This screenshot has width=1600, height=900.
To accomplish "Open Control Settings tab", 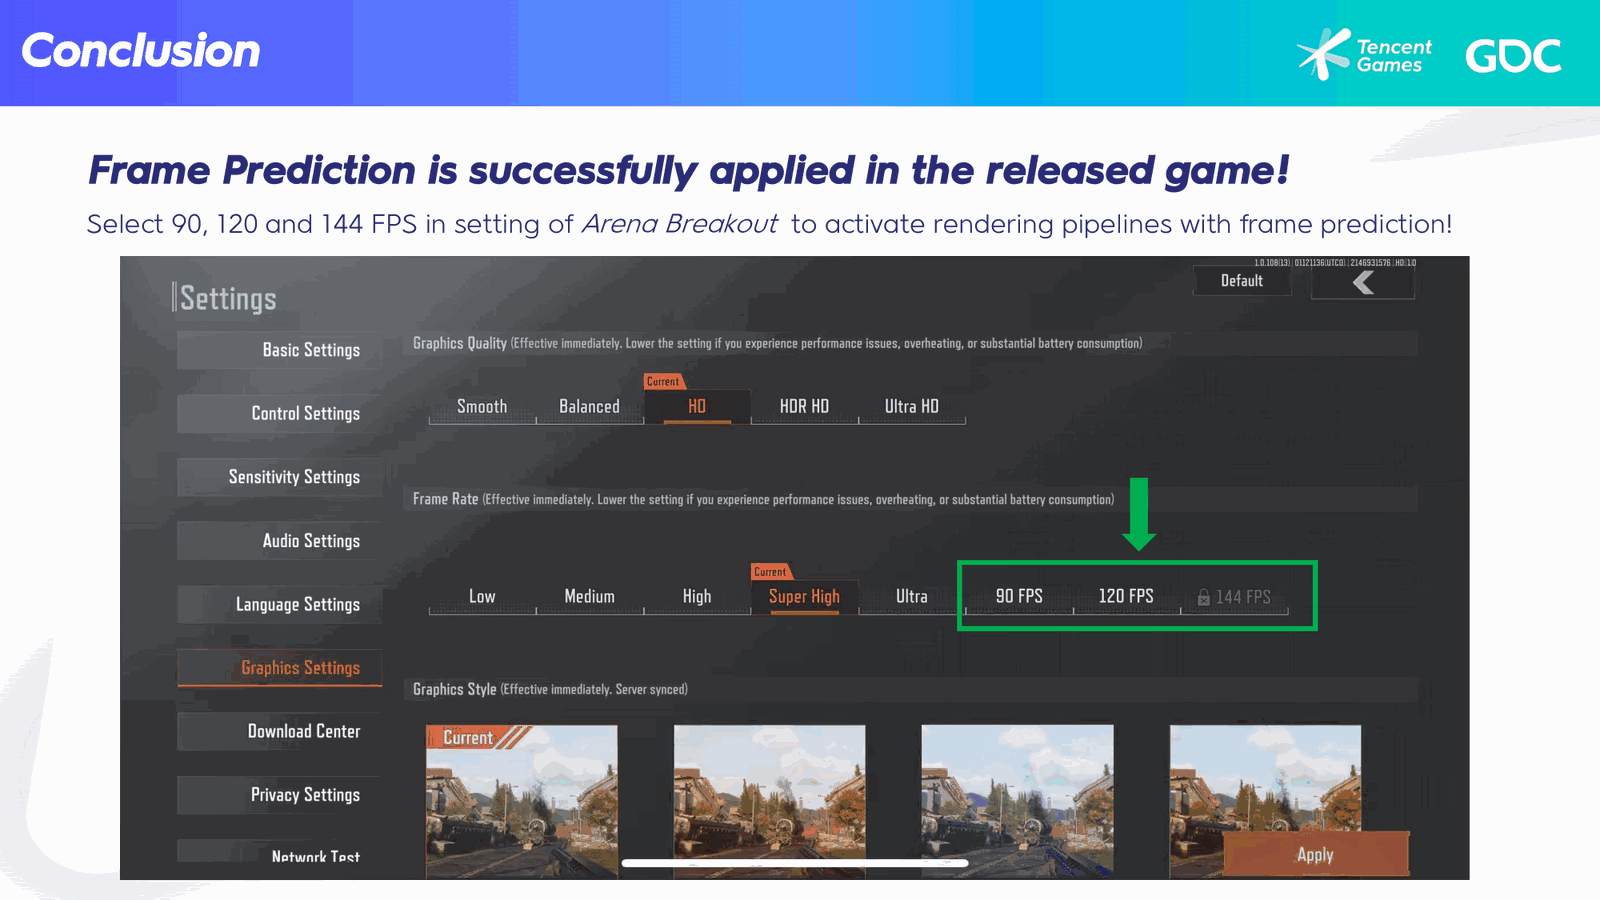I will coord(280,414).
